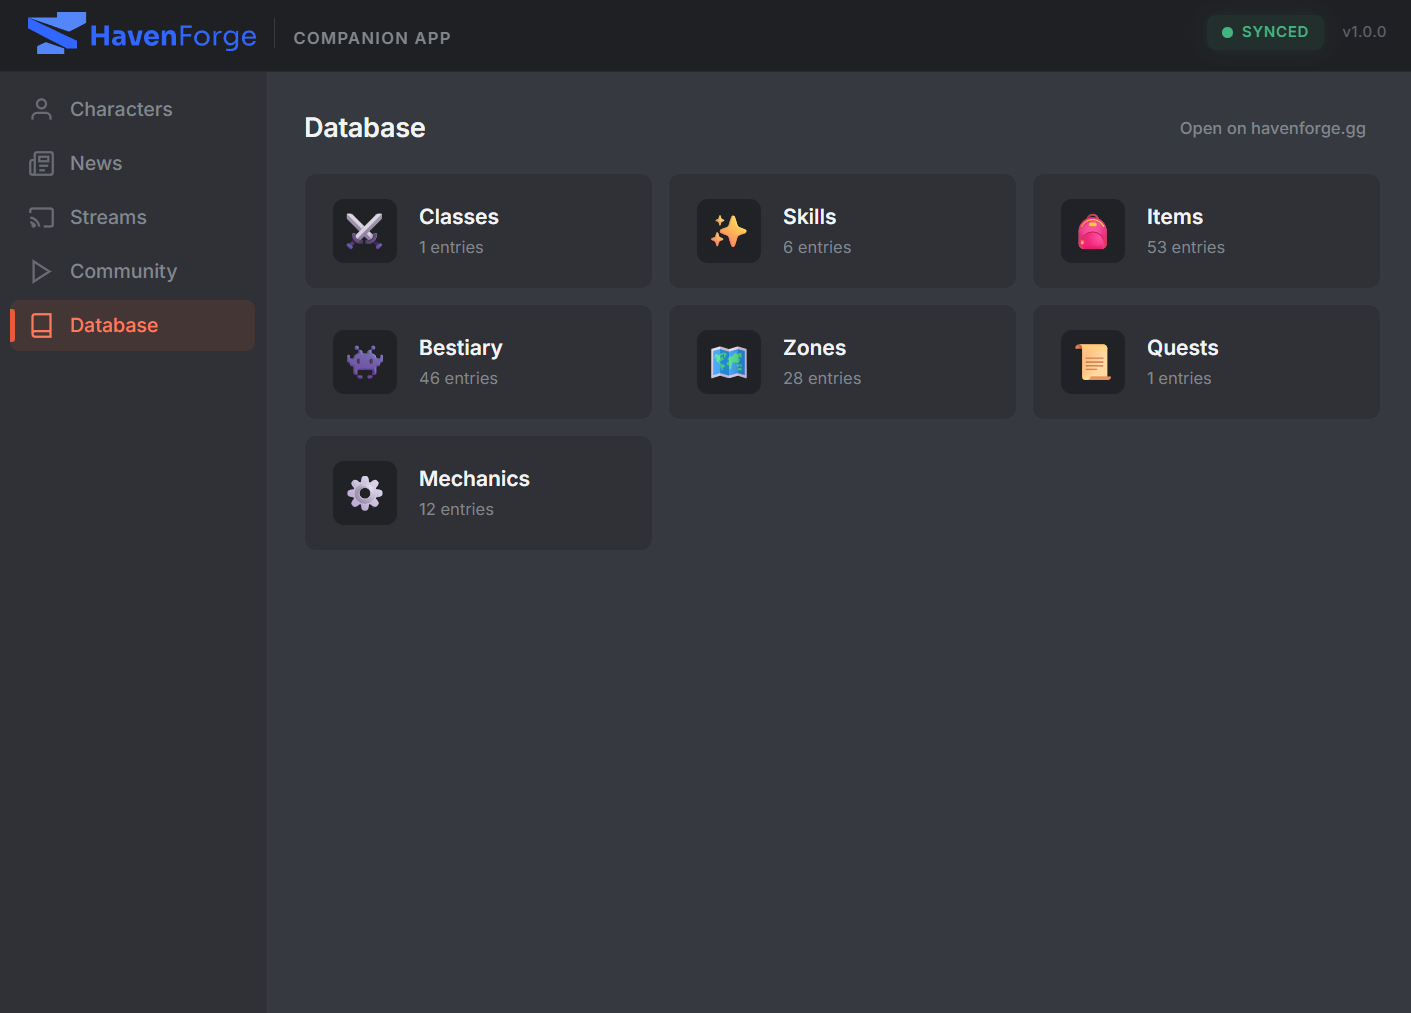Screen dimensions: 1411x1013
Task: Select Database in the sidebar
Action: coord(114,325)
